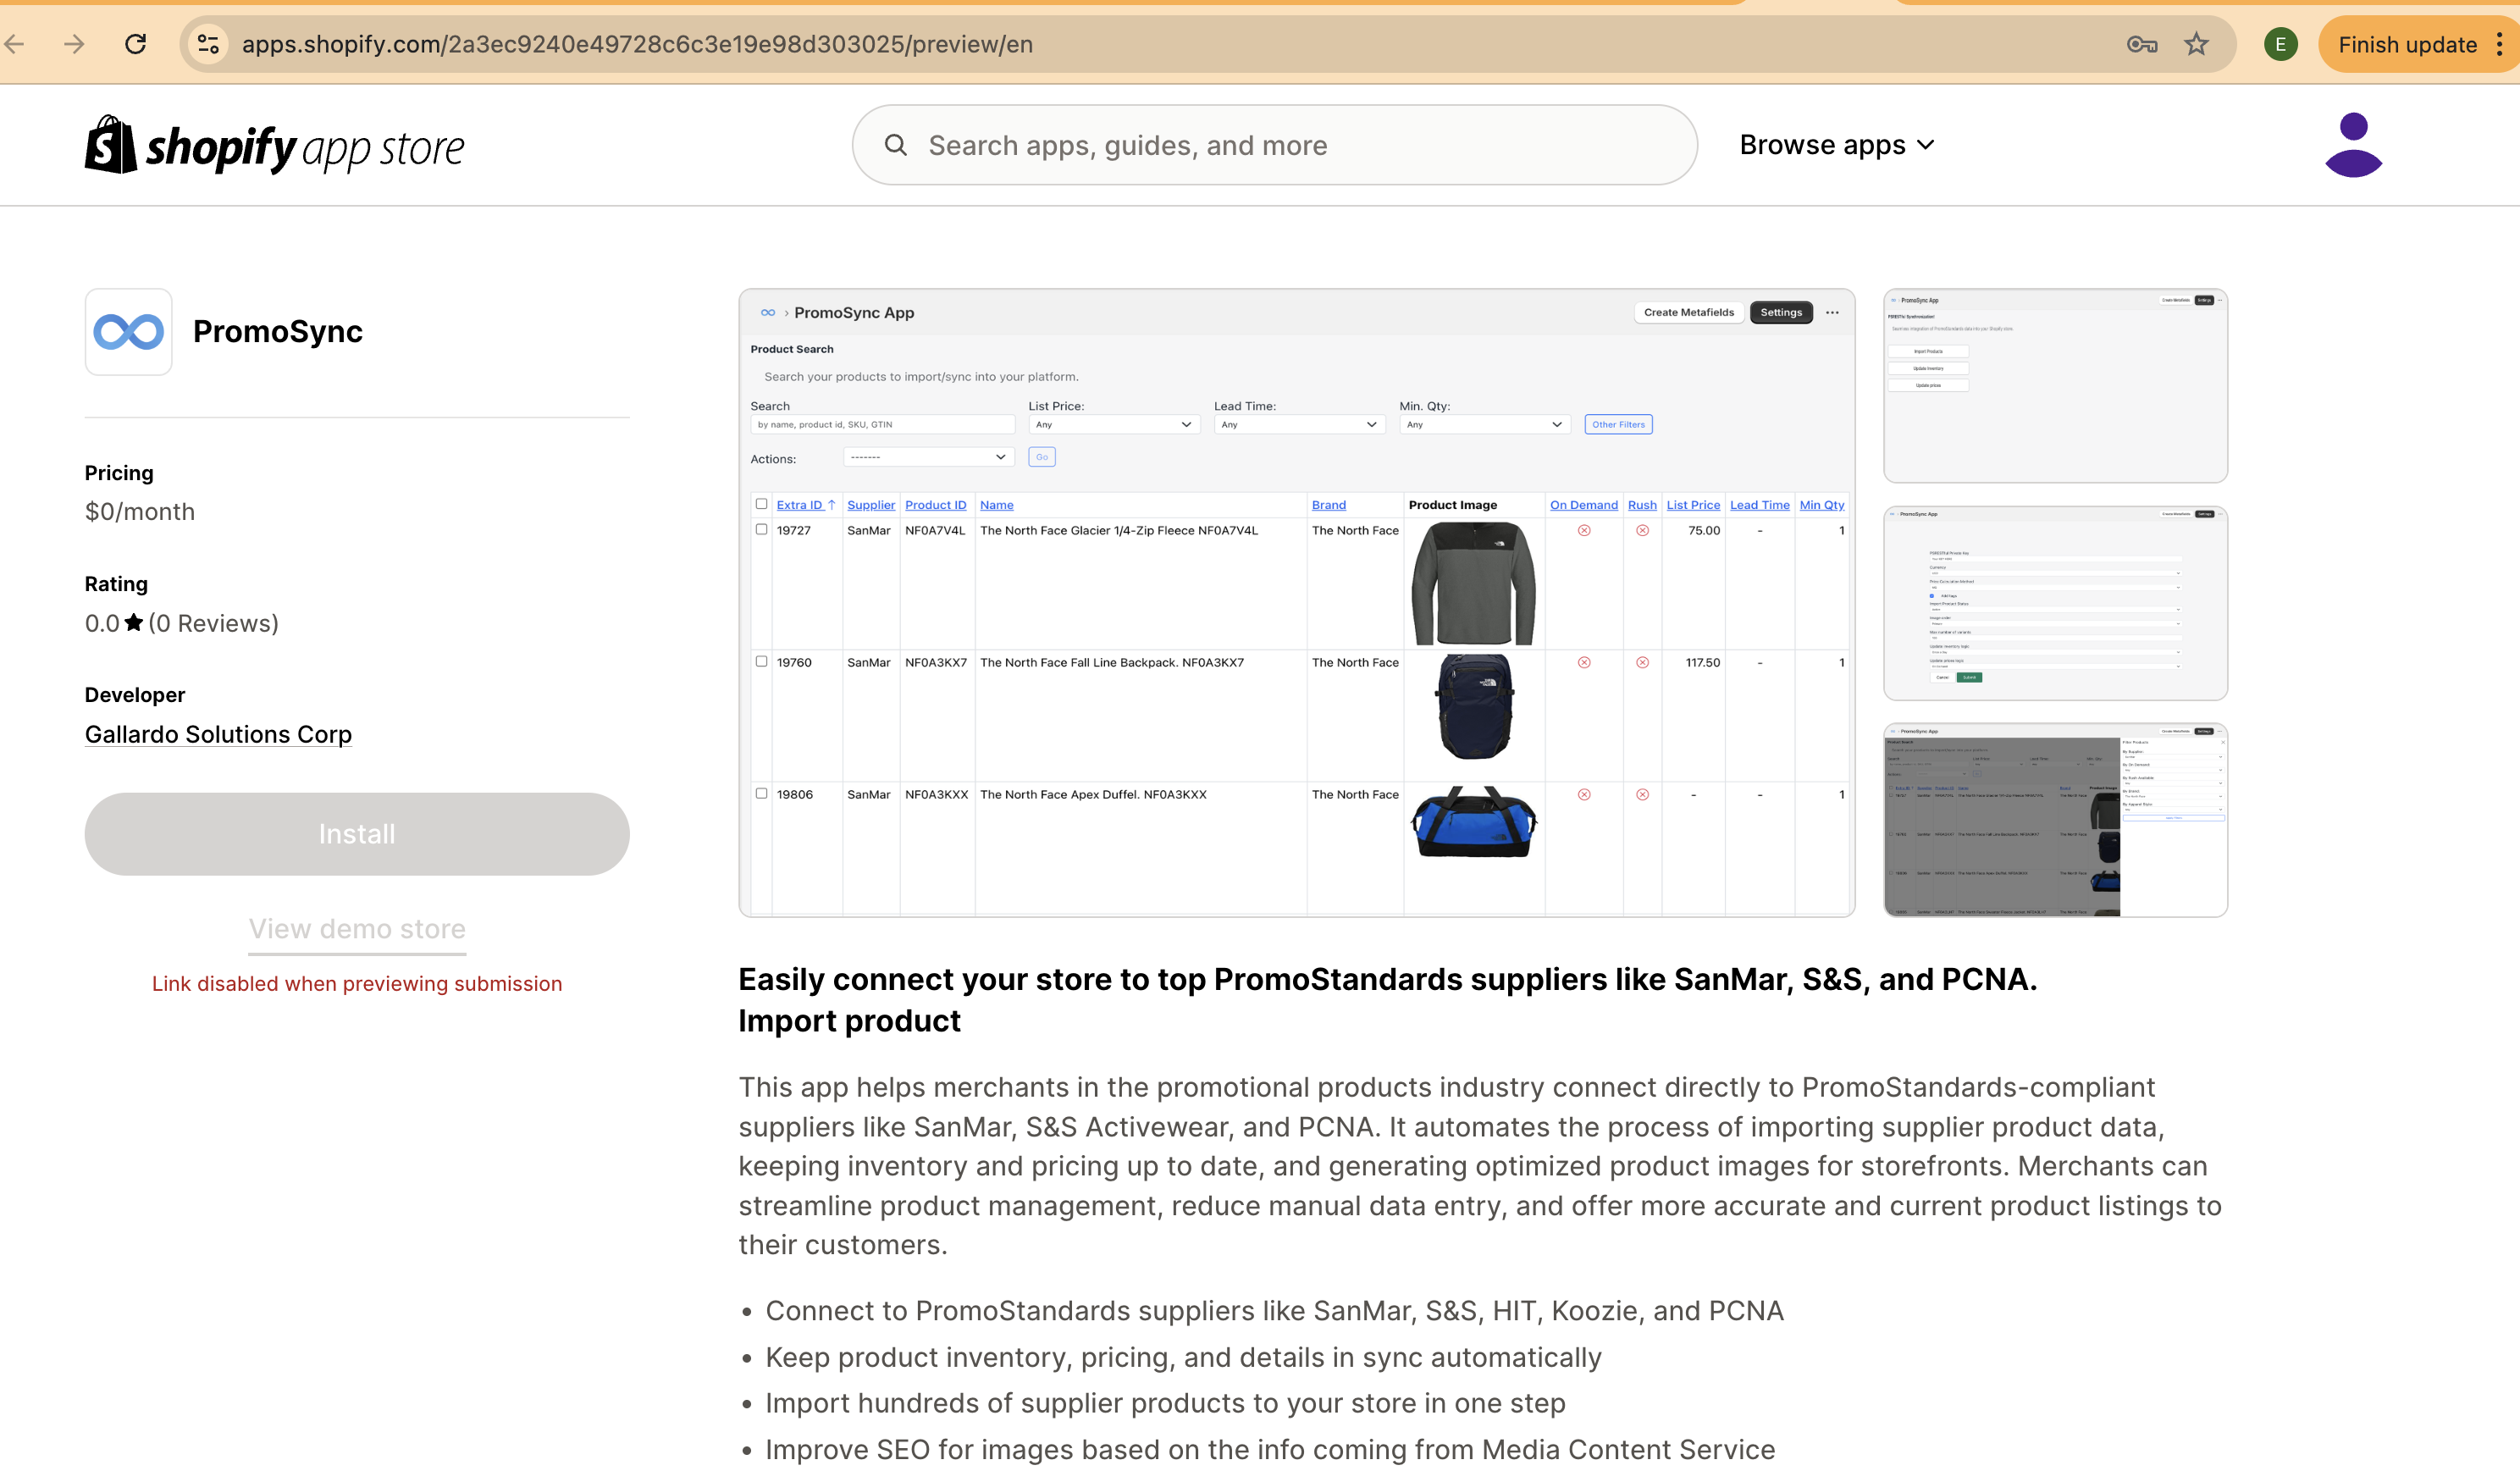
Task: Open the third thumbnail showing filter panel
Action: (x=2055, y=820)
